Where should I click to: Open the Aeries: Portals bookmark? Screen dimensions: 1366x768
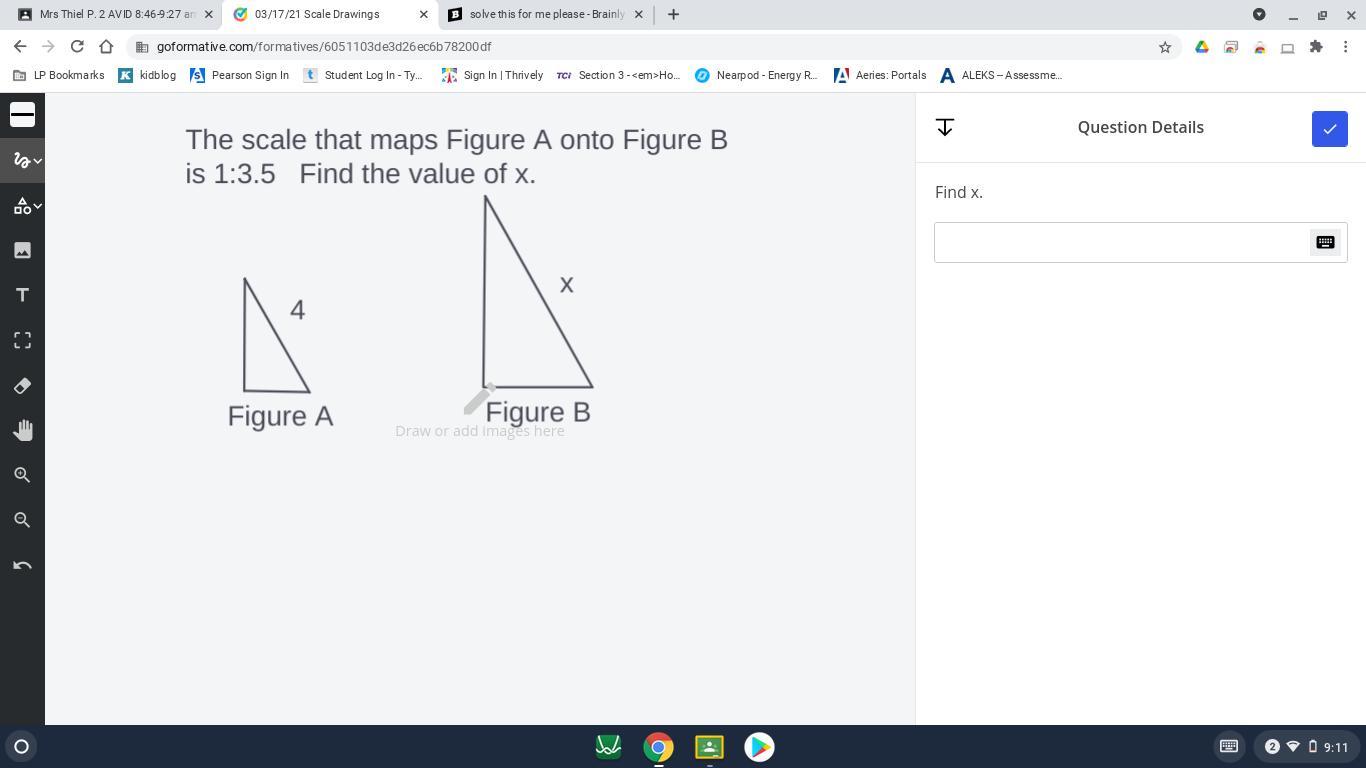click(880, 75)
